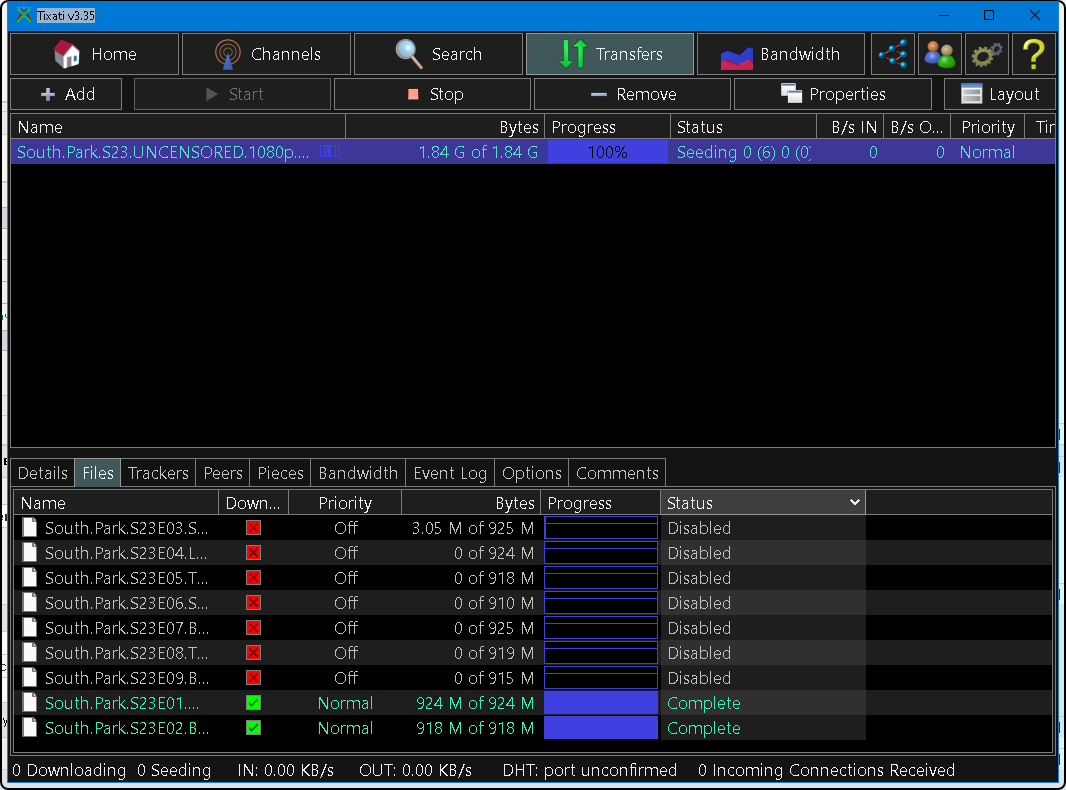Open the DHT network icon
The image size is (1066, 790).
point(893,54)
